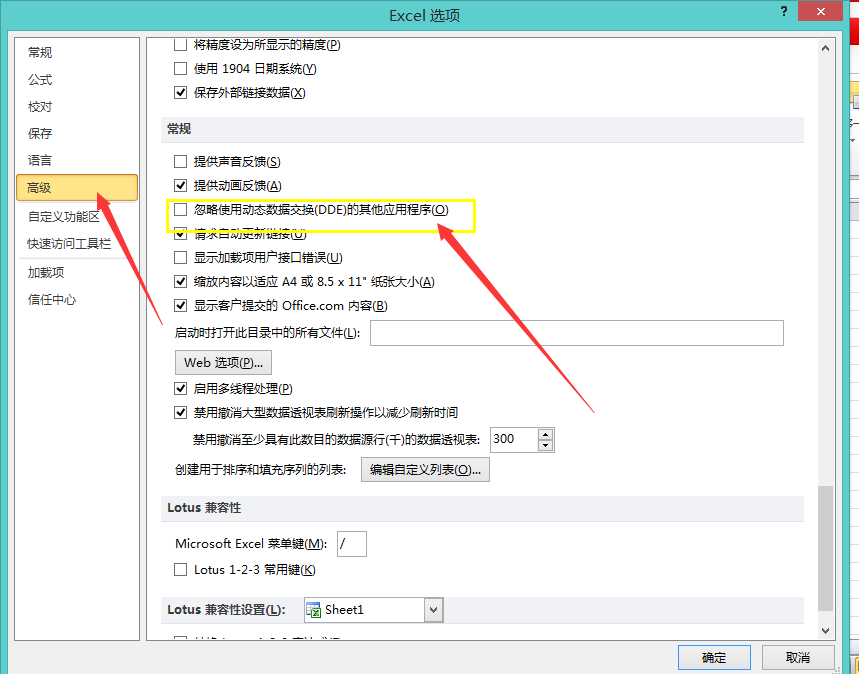Check Lotus 1-2-3 常用键 box
The height and width of the screenshot is (674, 859).
181,570
